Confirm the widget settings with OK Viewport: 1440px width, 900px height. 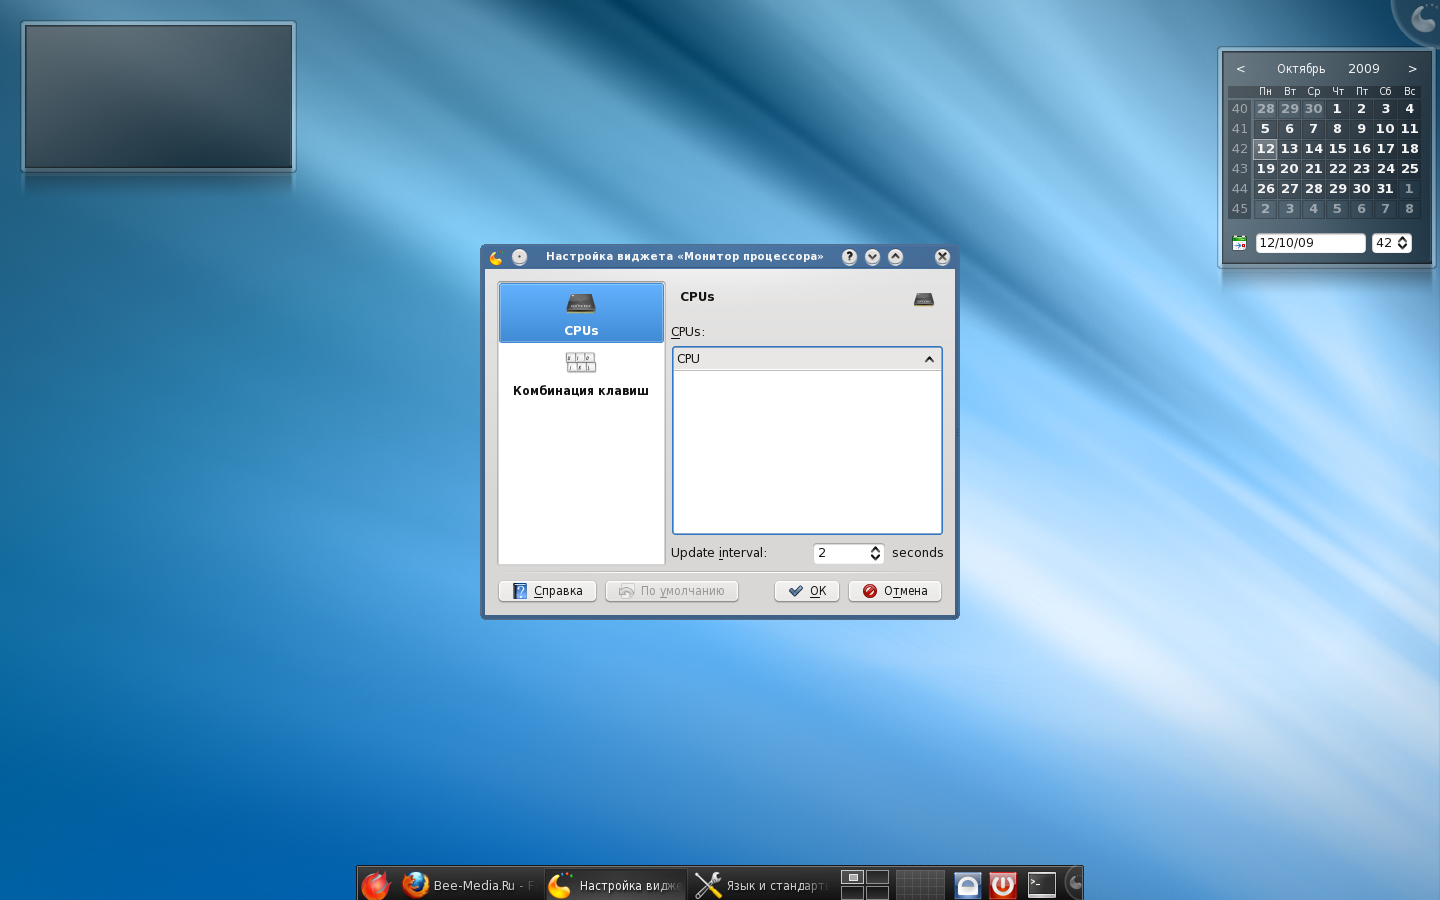pyautogui.click(x=807, y=591)
